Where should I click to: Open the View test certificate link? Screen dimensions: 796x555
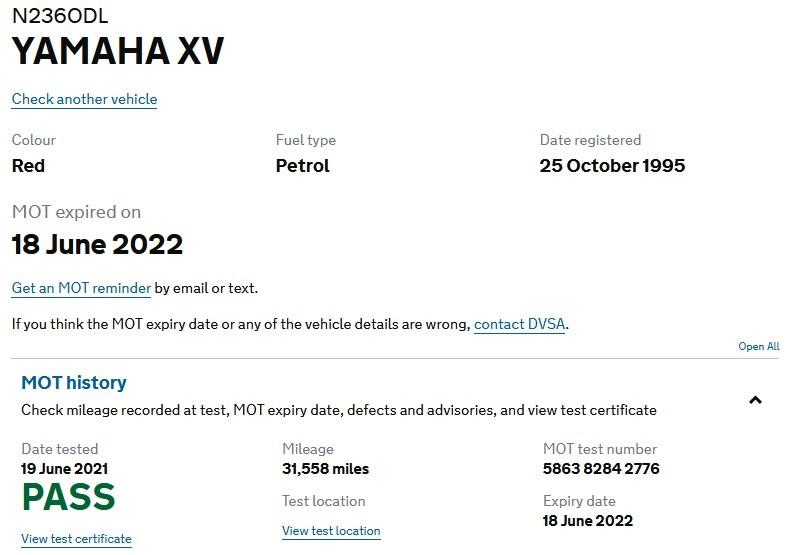76,539
